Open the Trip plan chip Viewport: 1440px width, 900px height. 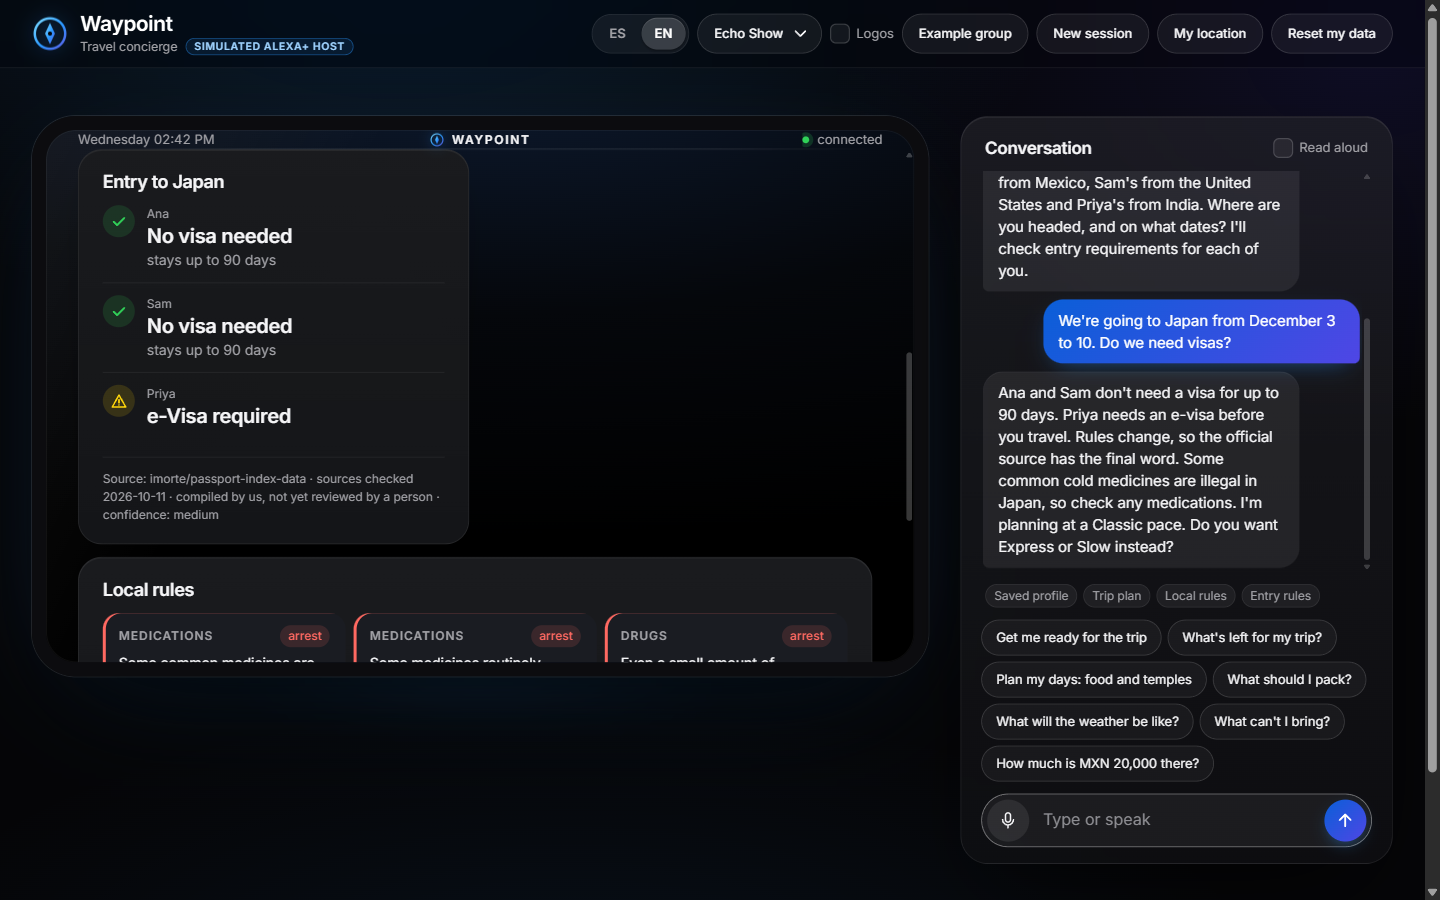[x=1116, y=596]
